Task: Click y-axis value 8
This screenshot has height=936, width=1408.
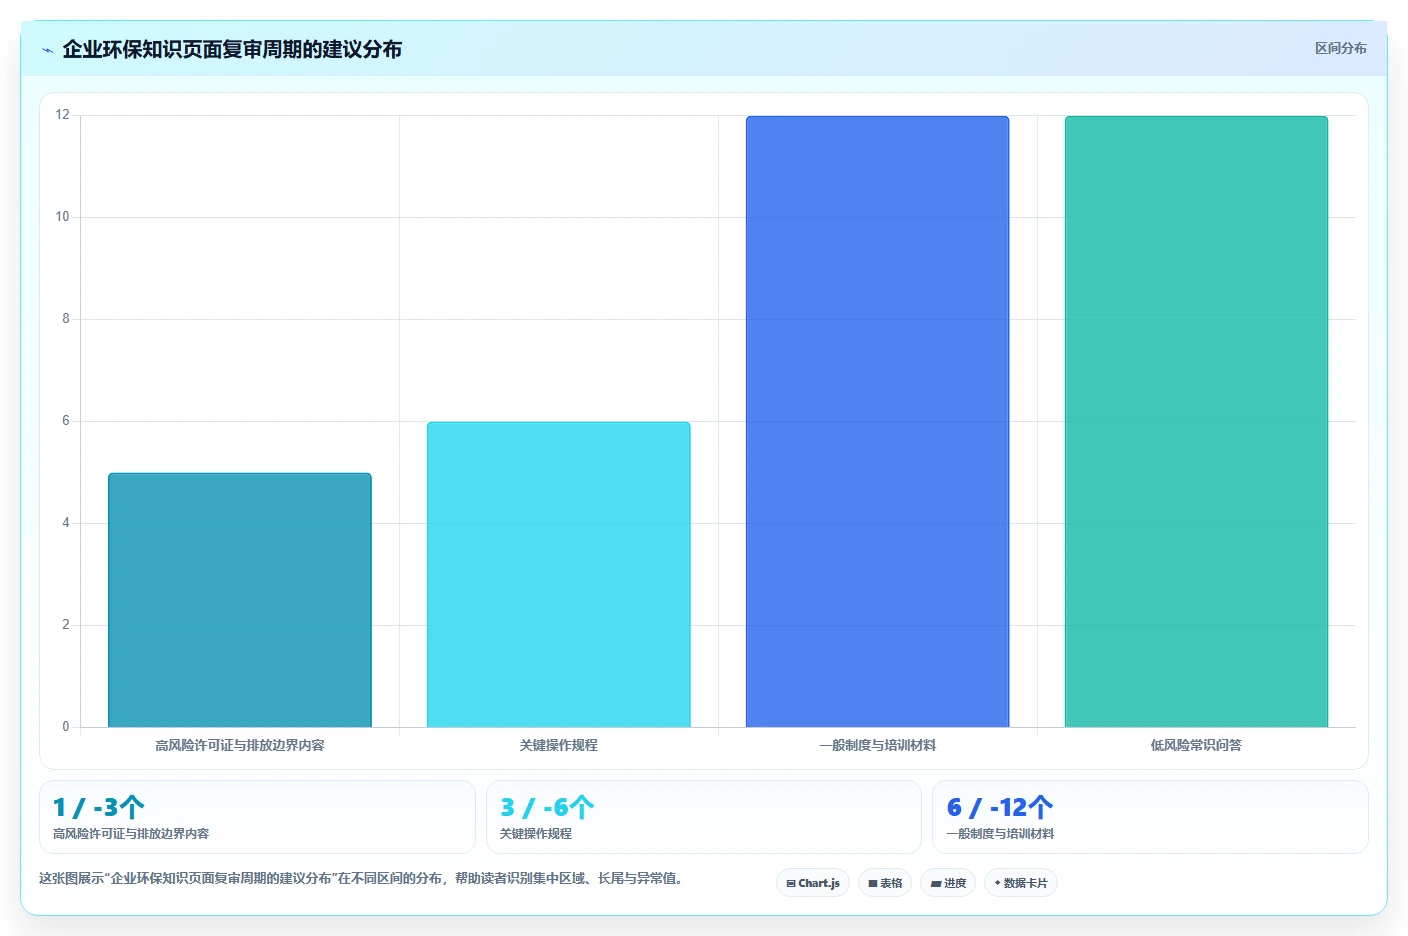Action: coord(66,319)
